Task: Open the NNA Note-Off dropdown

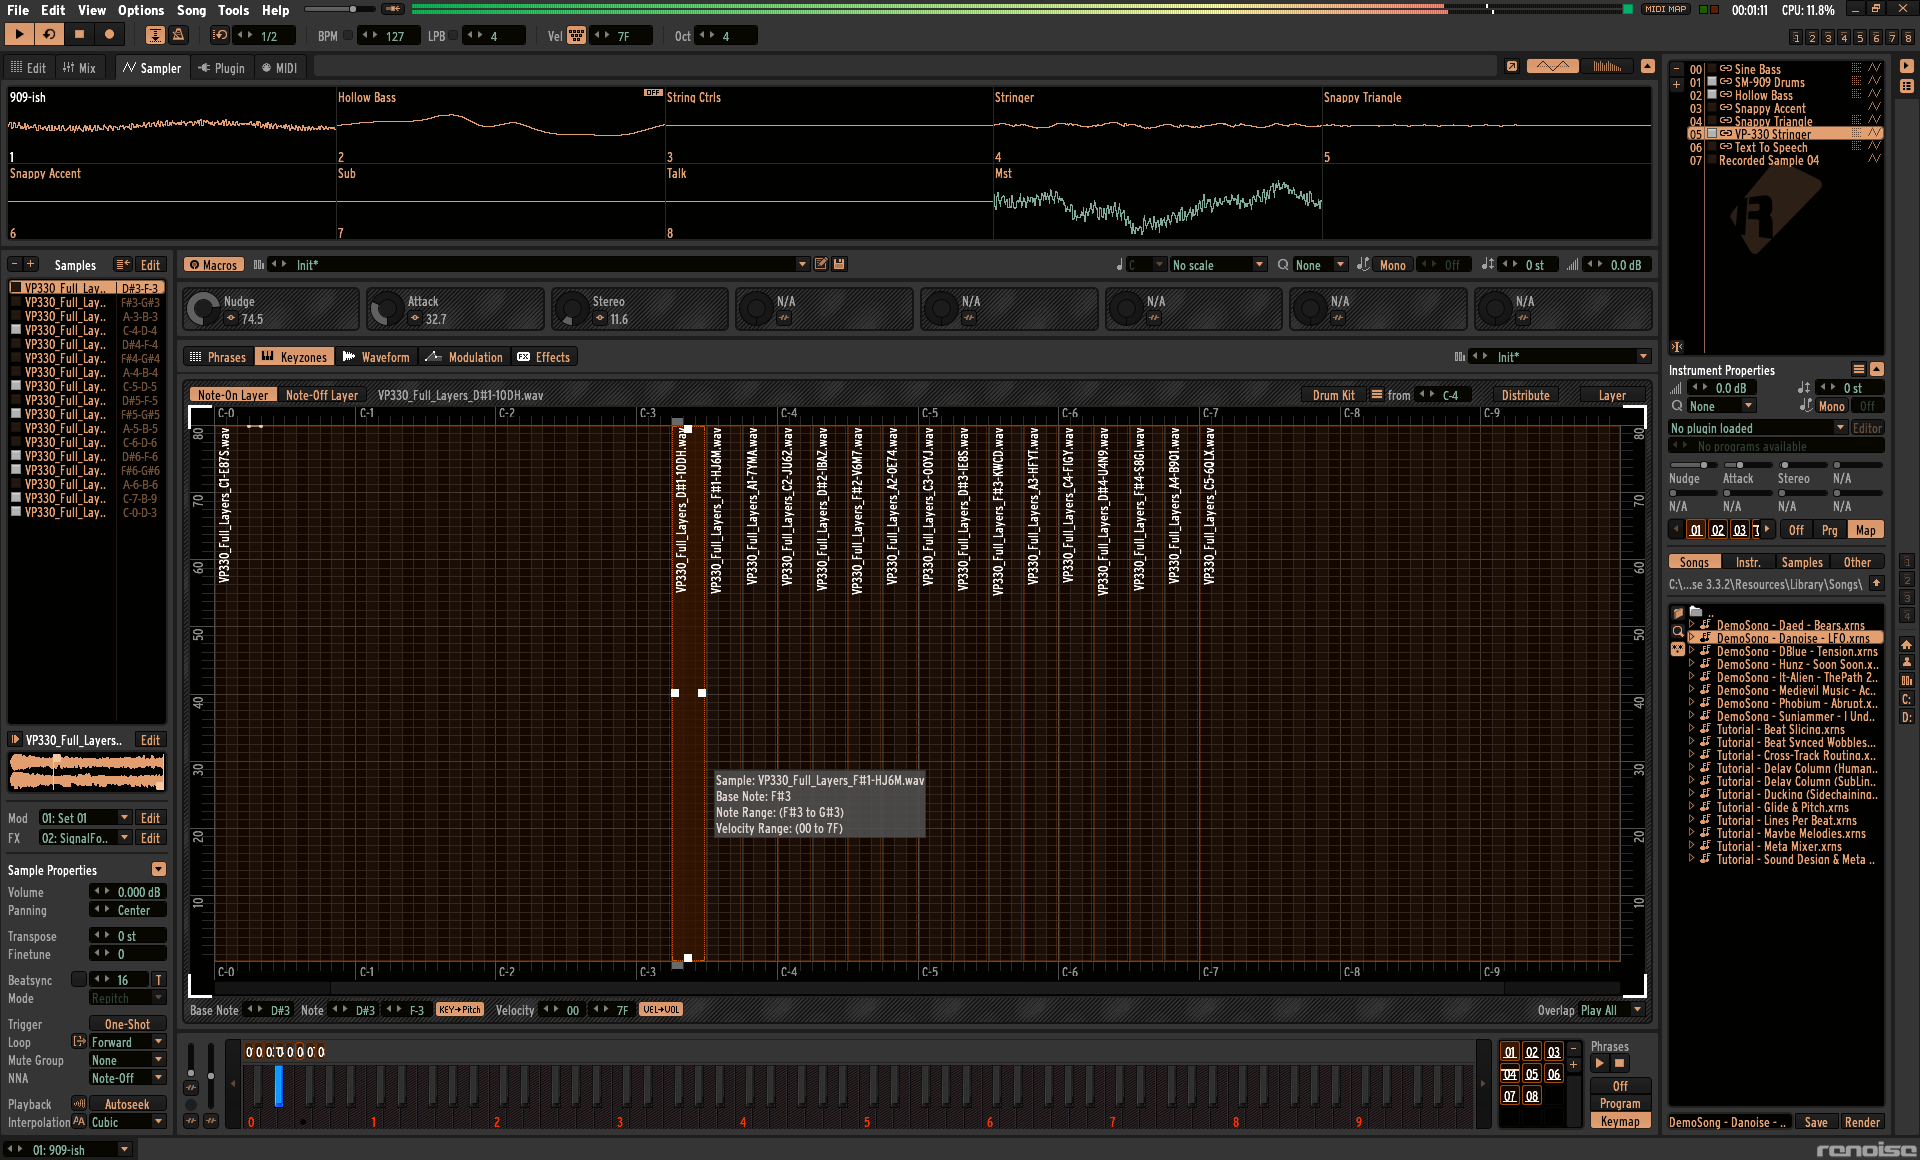Action: pyautogui.click(x=127, y=1078)
